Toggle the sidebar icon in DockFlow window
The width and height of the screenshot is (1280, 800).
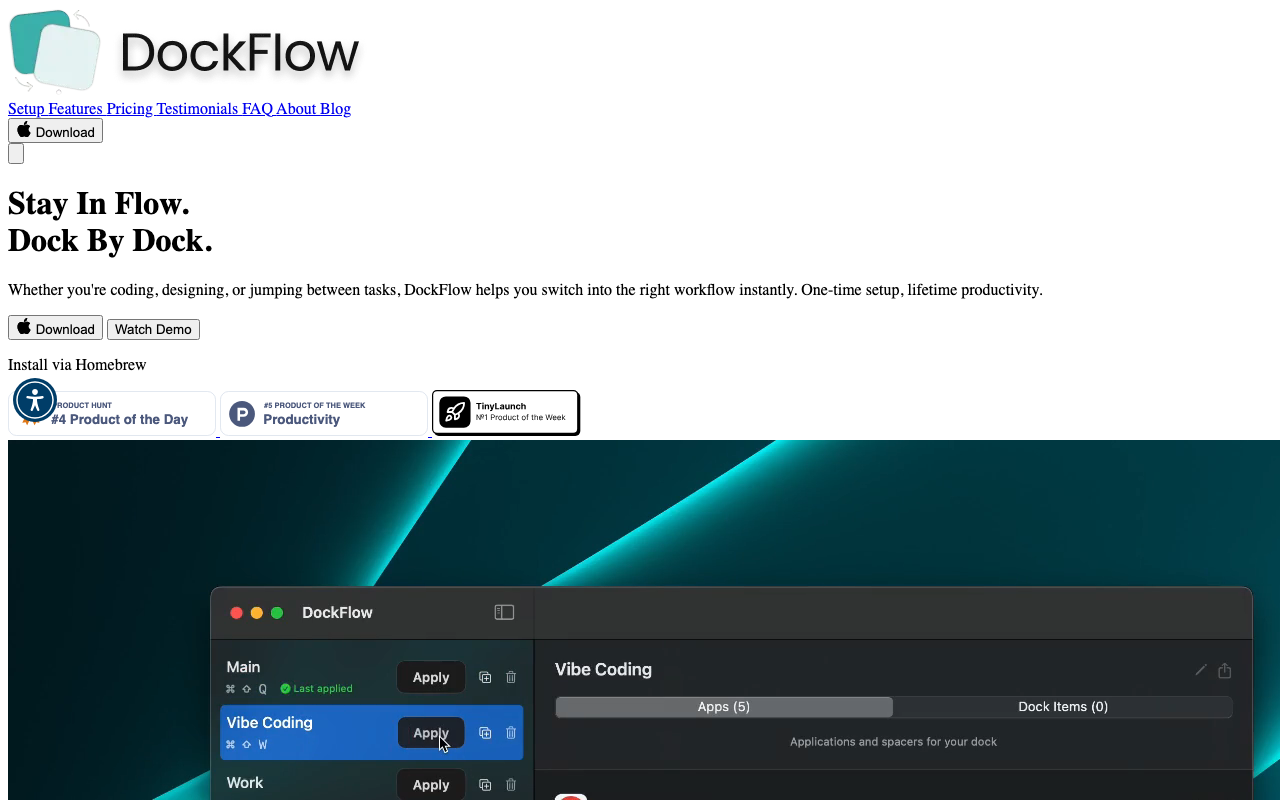click(x=504, y=612)
